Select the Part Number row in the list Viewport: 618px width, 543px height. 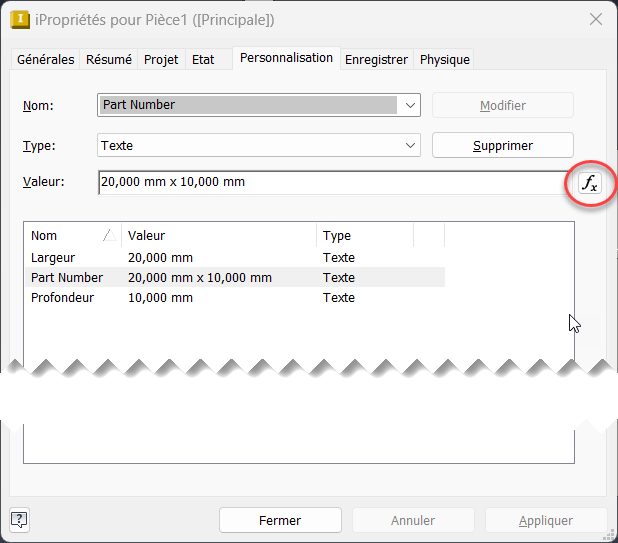pyautogui.click(x=67, y=278)
